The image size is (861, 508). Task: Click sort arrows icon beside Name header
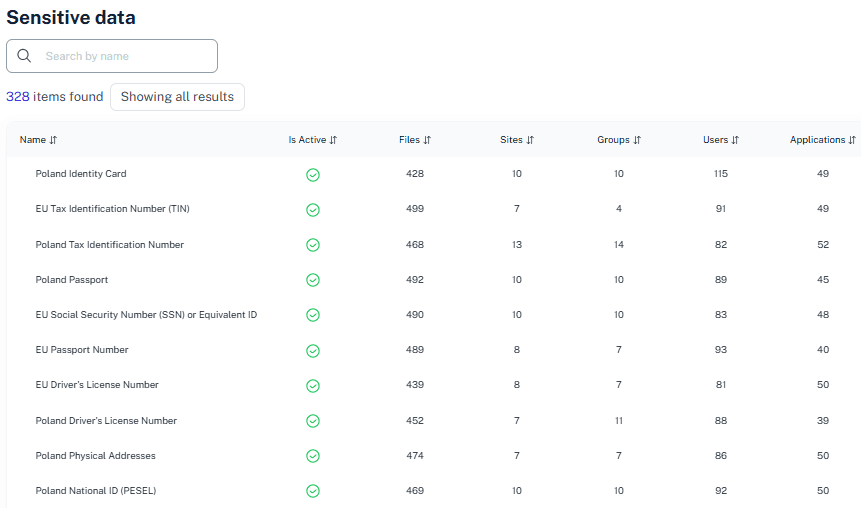point(53,140)
